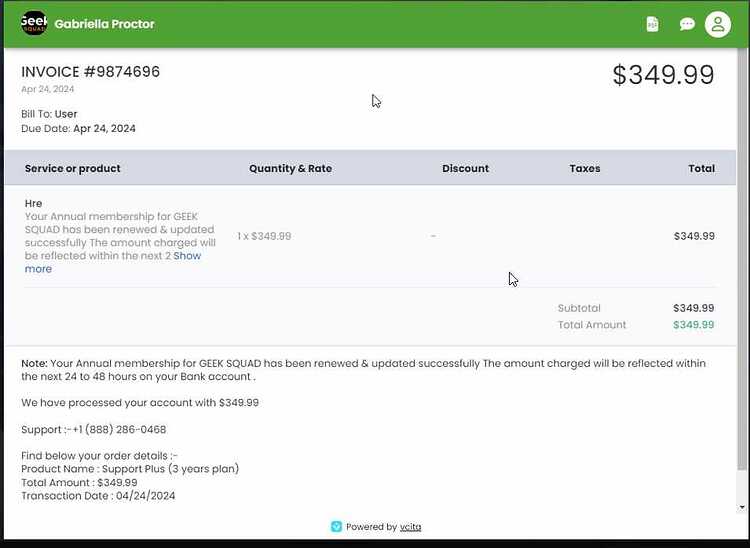Click the Discount column header
This screenshot has height=548, width=750.
point(465,168)
